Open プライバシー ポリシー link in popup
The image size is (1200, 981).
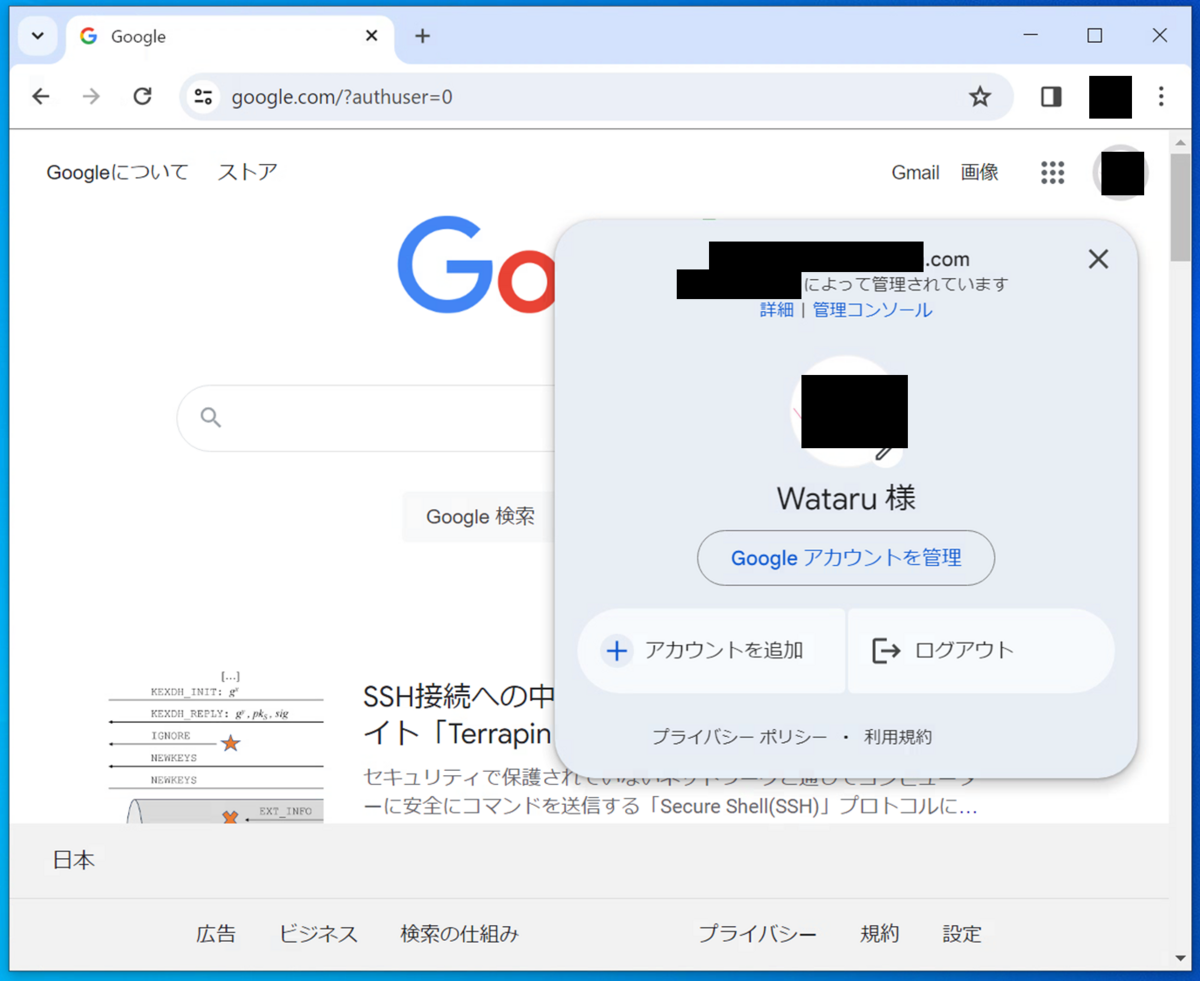[x=740, y=737]
